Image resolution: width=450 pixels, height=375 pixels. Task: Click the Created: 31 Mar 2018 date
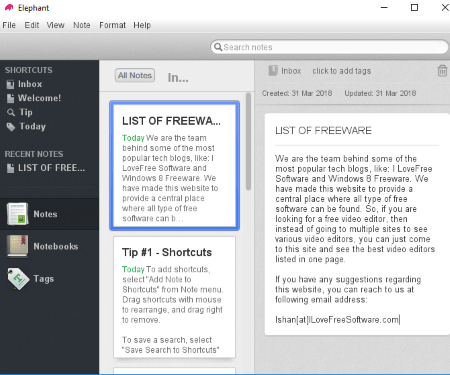pos(297,93)
